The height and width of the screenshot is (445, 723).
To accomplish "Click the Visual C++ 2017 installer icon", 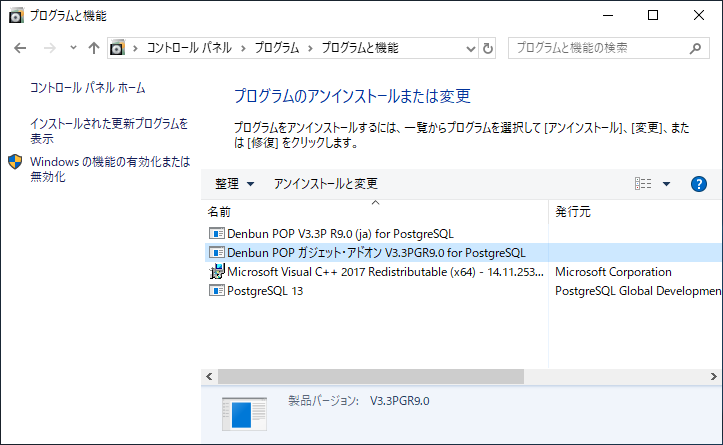I will [x=217, y=271].
